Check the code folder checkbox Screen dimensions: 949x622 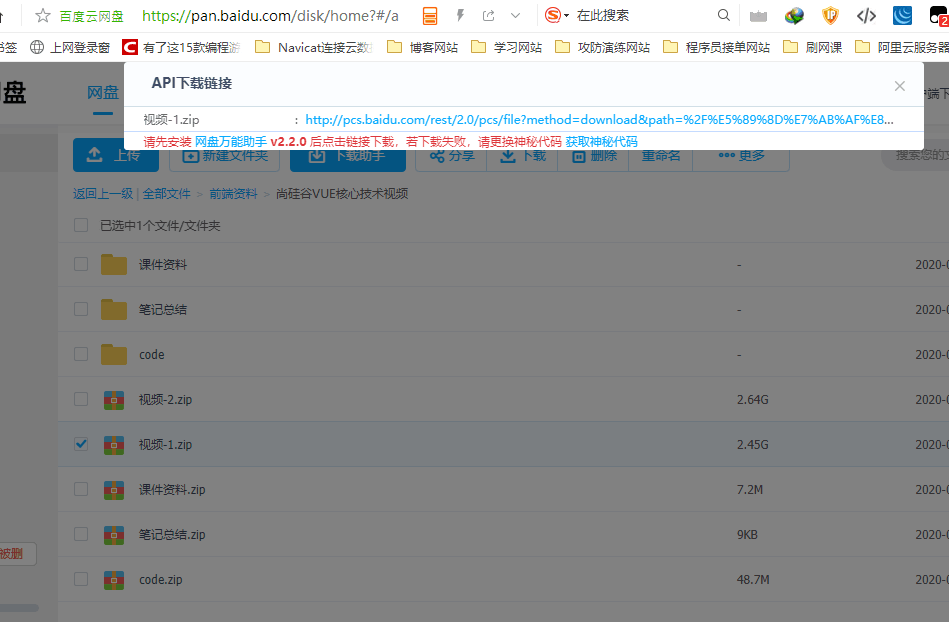tap(80, 354)
